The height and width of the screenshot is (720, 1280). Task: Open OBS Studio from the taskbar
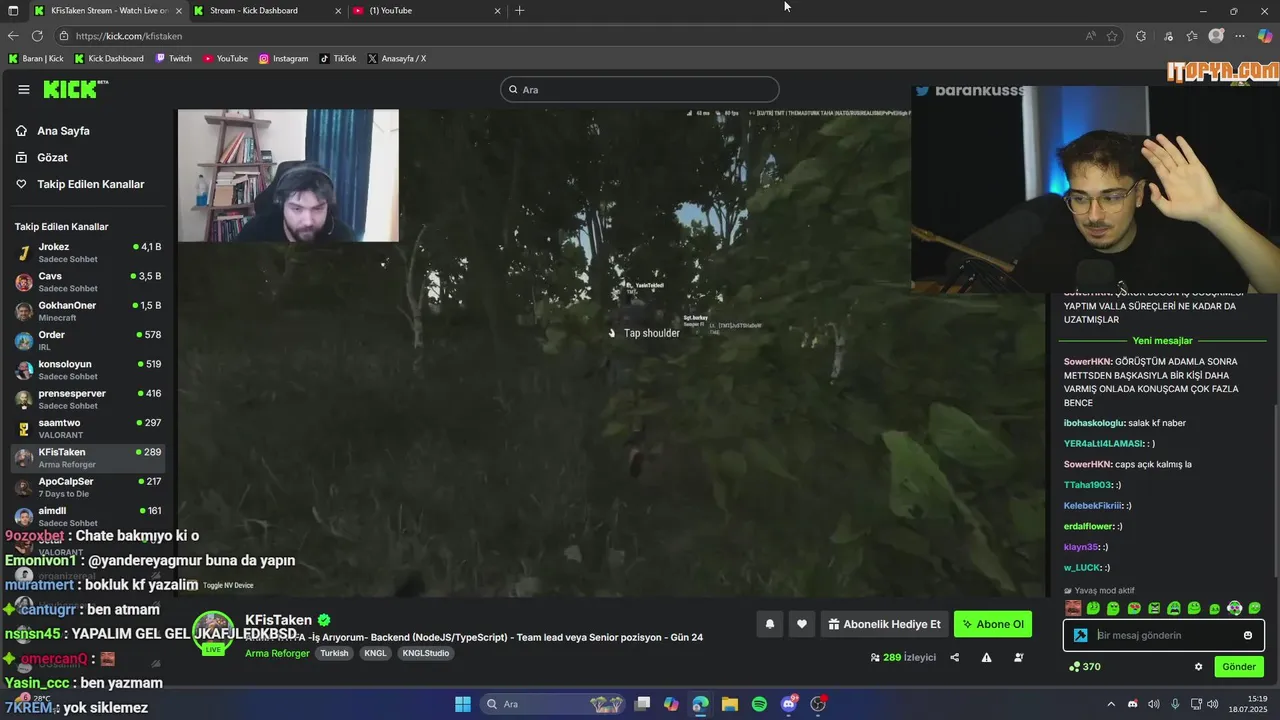pos(818,704)
